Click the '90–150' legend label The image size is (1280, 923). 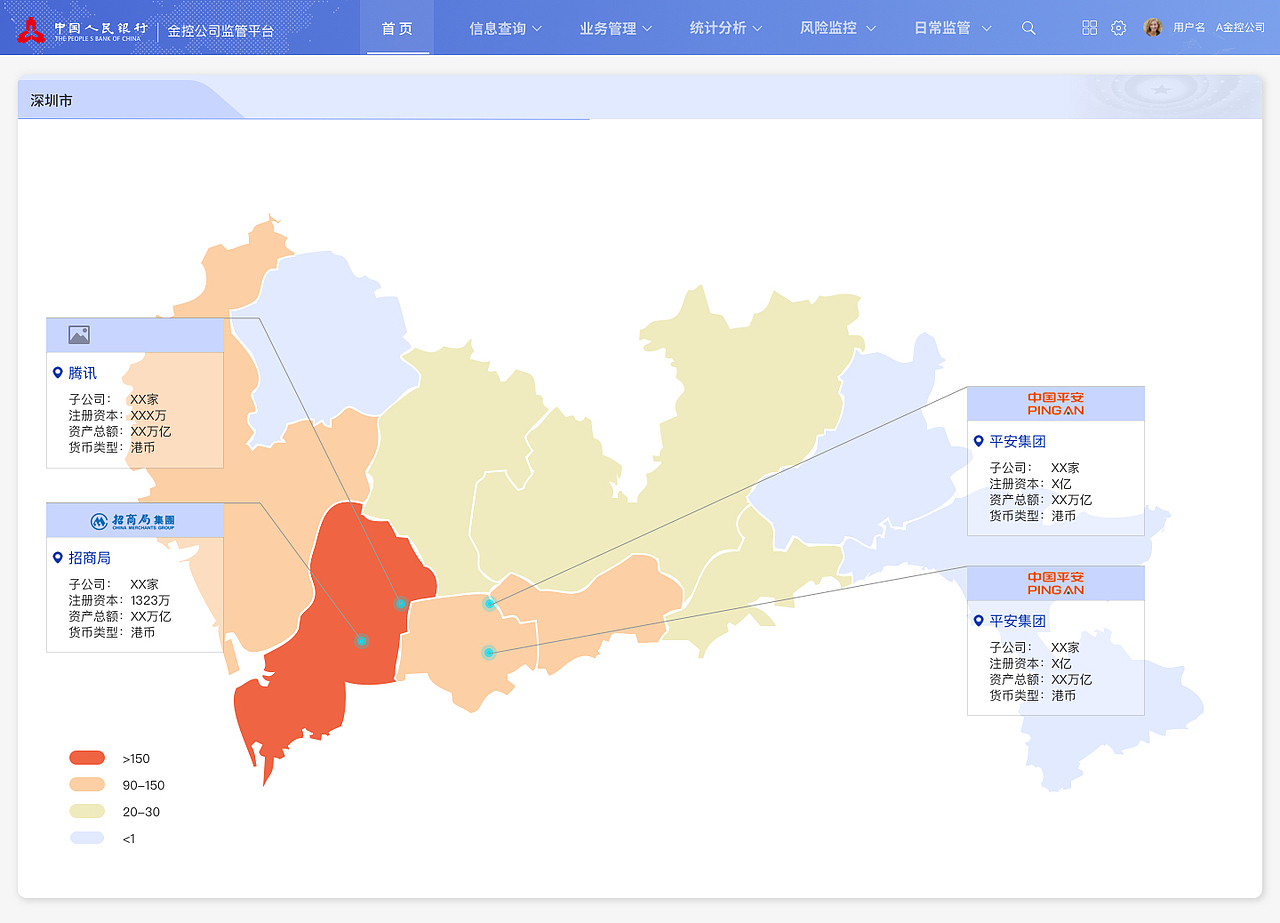pyautogui.click(x=144, y=786)
